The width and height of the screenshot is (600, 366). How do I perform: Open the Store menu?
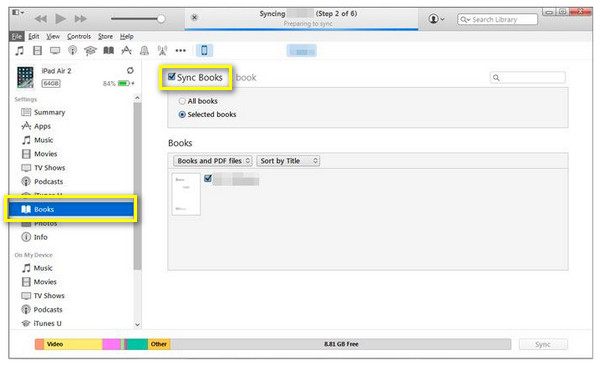[x=105, y=36]
